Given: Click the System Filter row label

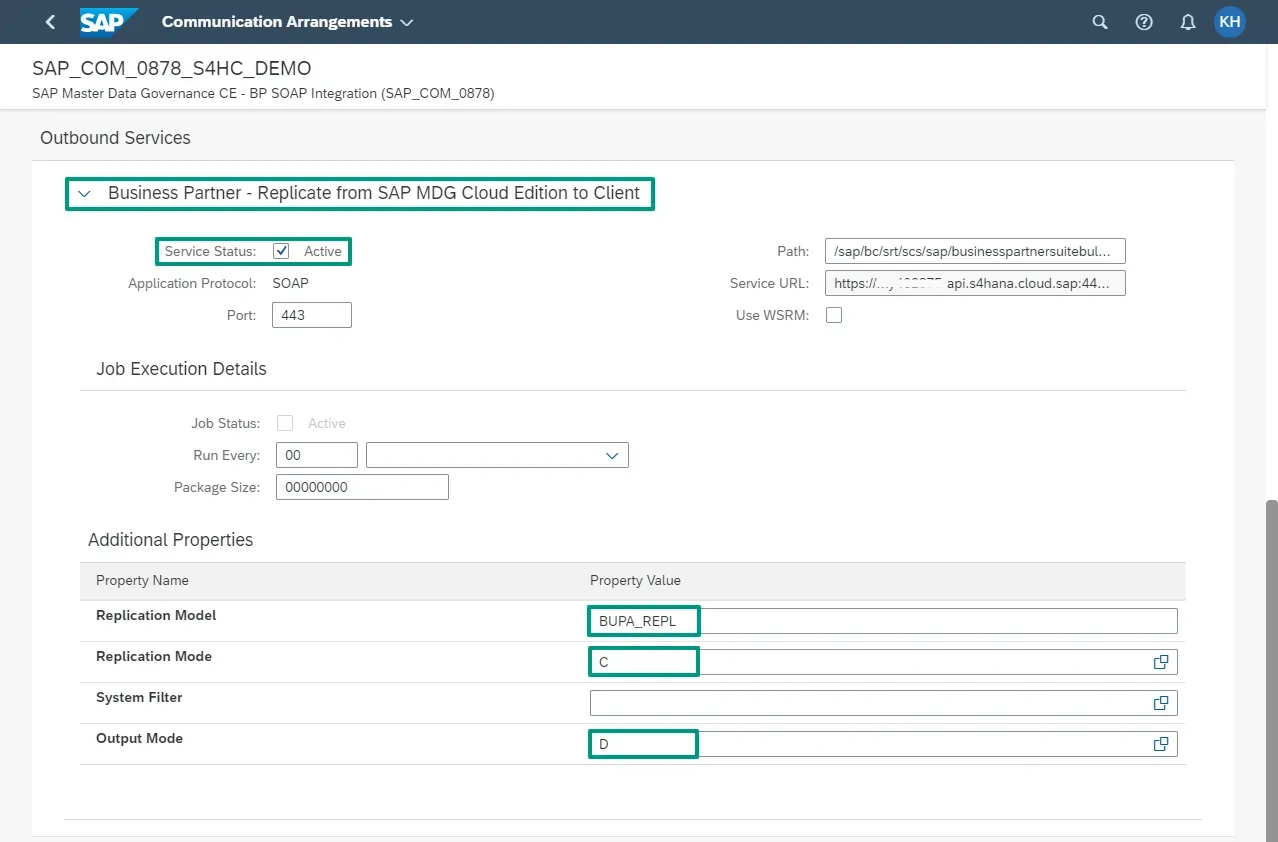Looking at the screenshot, I should [x=139, y=697].
